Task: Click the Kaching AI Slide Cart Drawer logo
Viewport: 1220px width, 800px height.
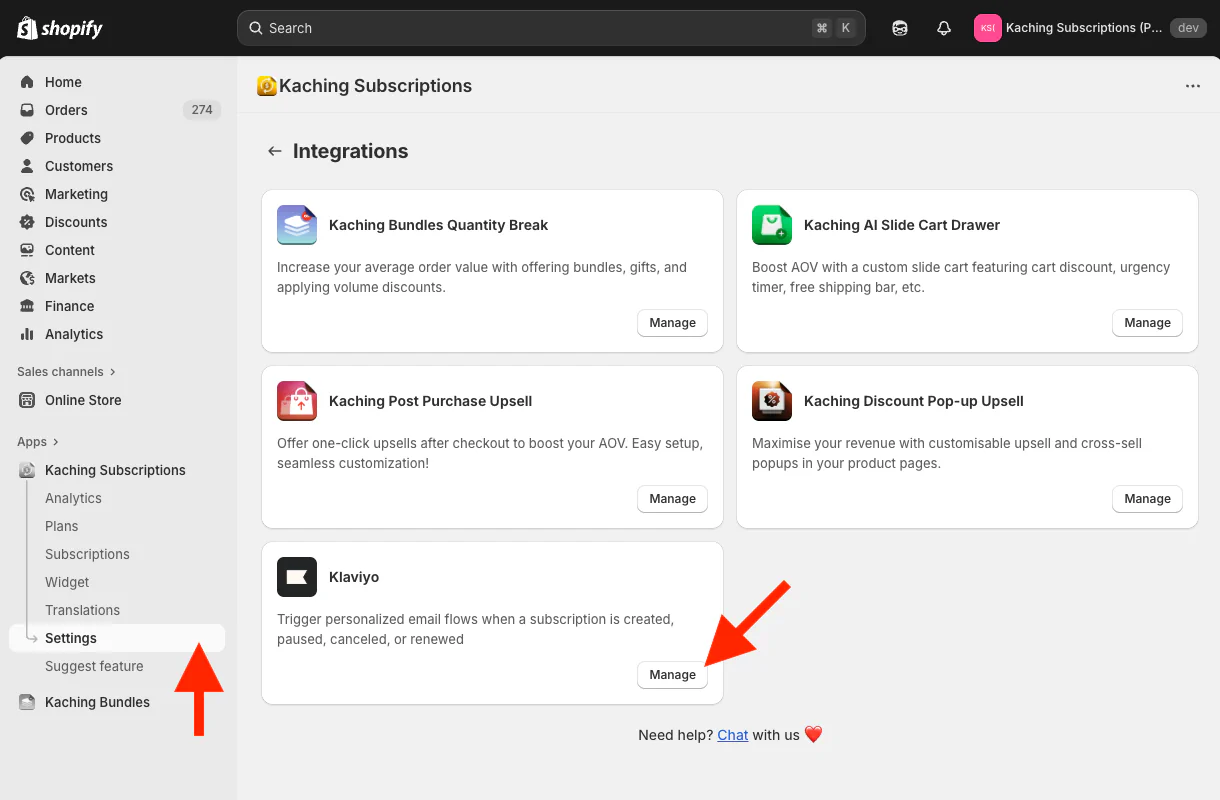Action: [x=772, y=225]
